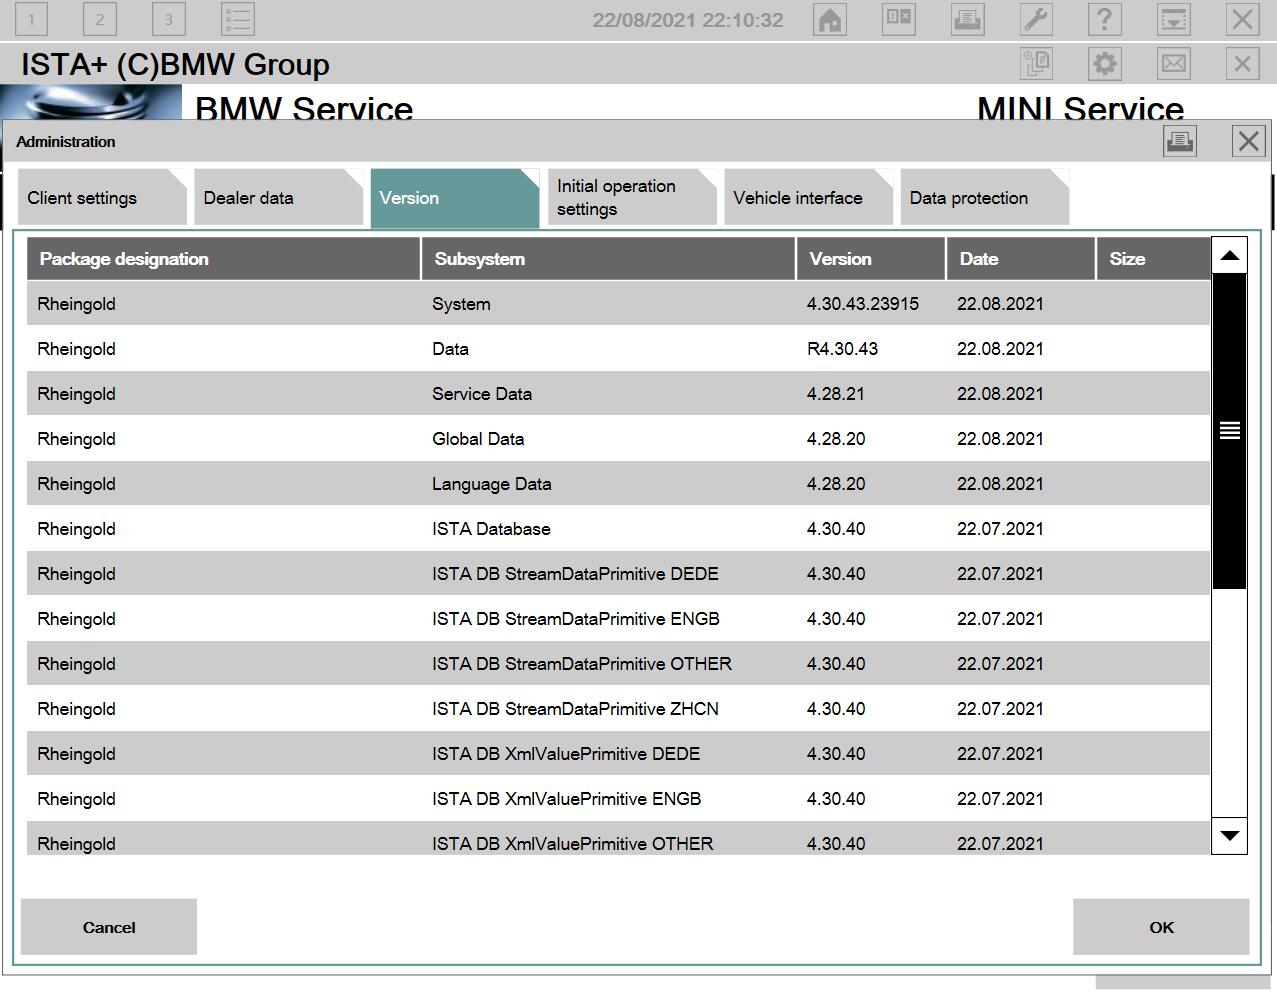Click the data transfer icon on the ISTA+ bar
Viewport: 1277px width, 995px height.
[x=1036, y=64]
